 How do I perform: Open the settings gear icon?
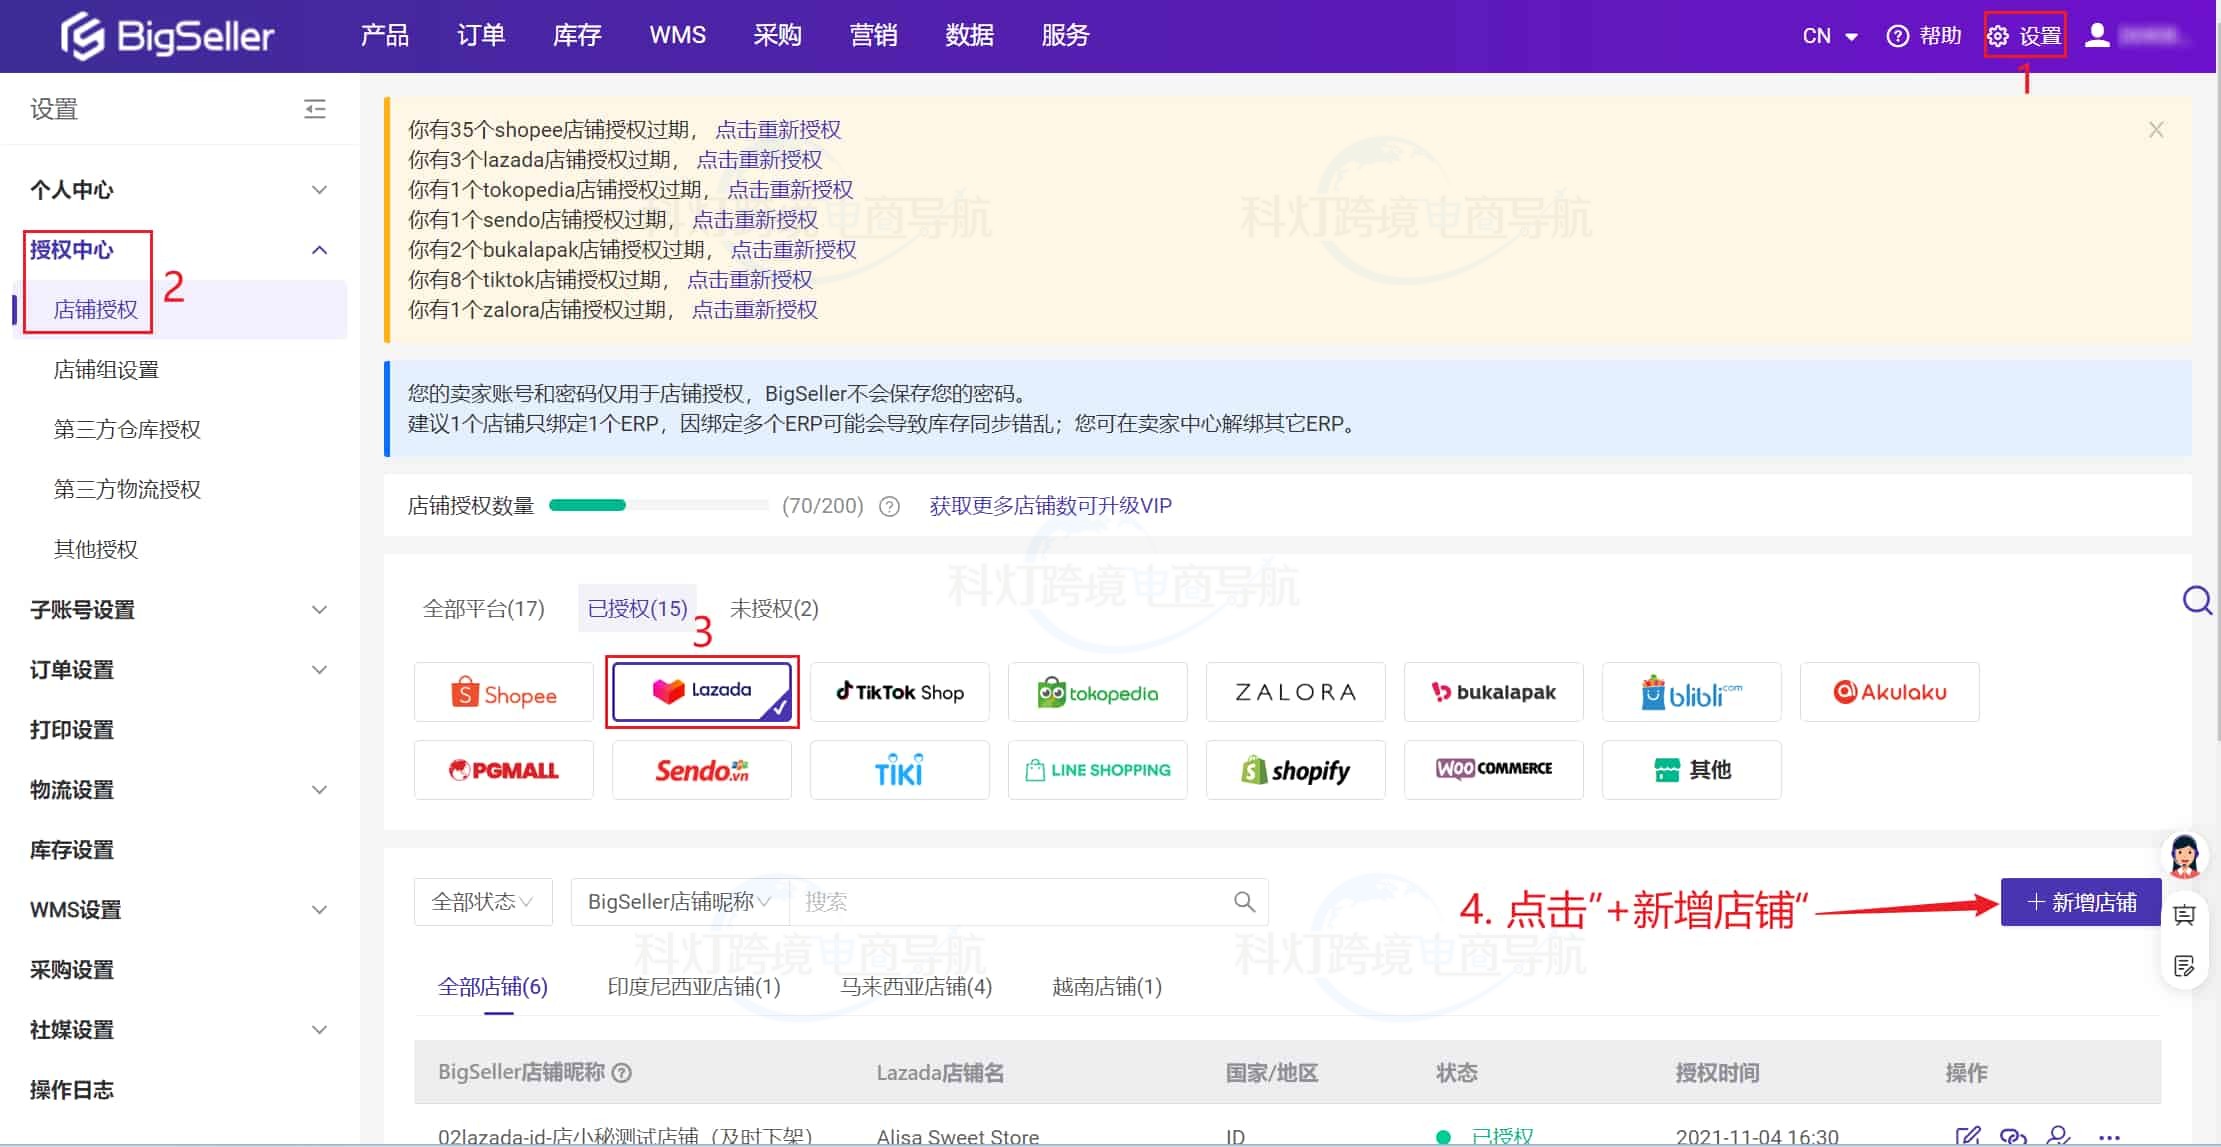[1998, 36]
